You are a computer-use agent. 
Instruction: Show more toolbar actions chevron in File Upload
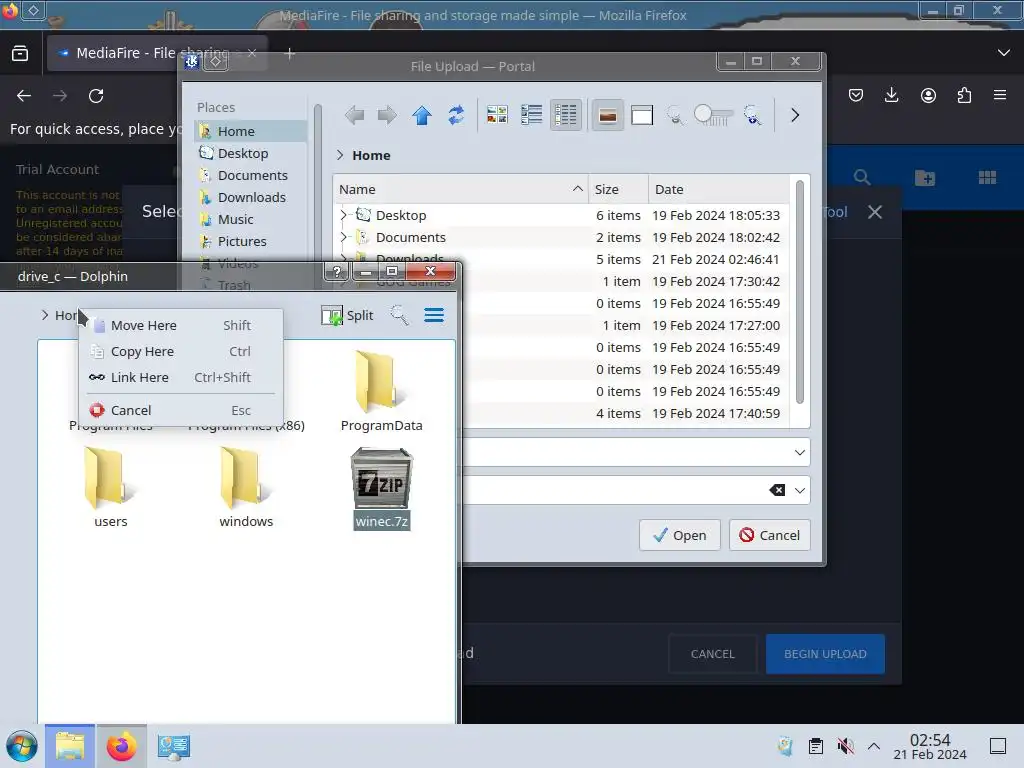pyautogui.click(x=795, y=116)
